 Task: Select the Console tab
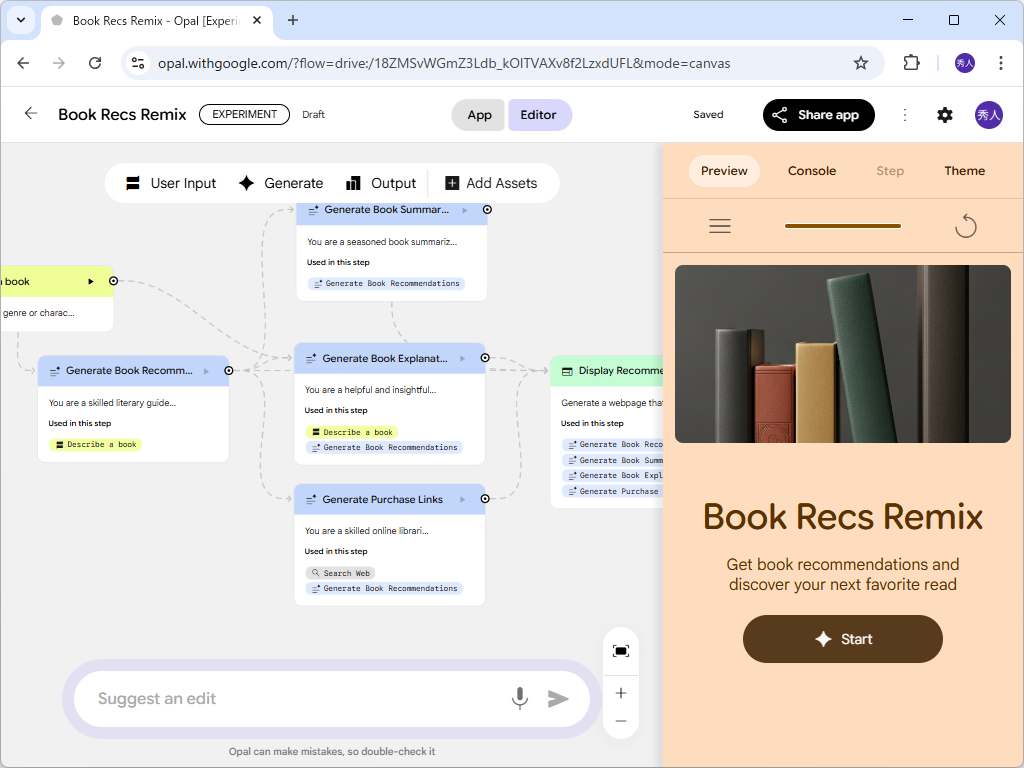click(811, 171)
